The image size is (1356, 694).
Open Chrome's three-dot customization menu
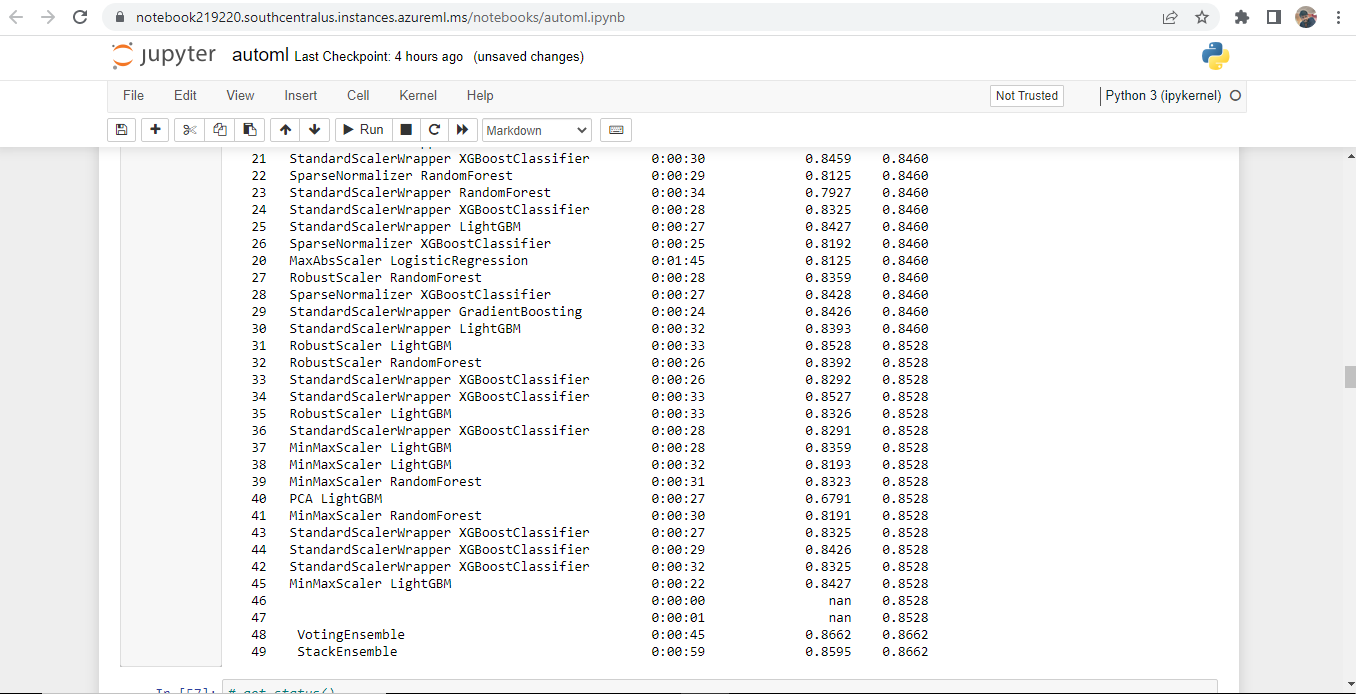[1337, 17]
